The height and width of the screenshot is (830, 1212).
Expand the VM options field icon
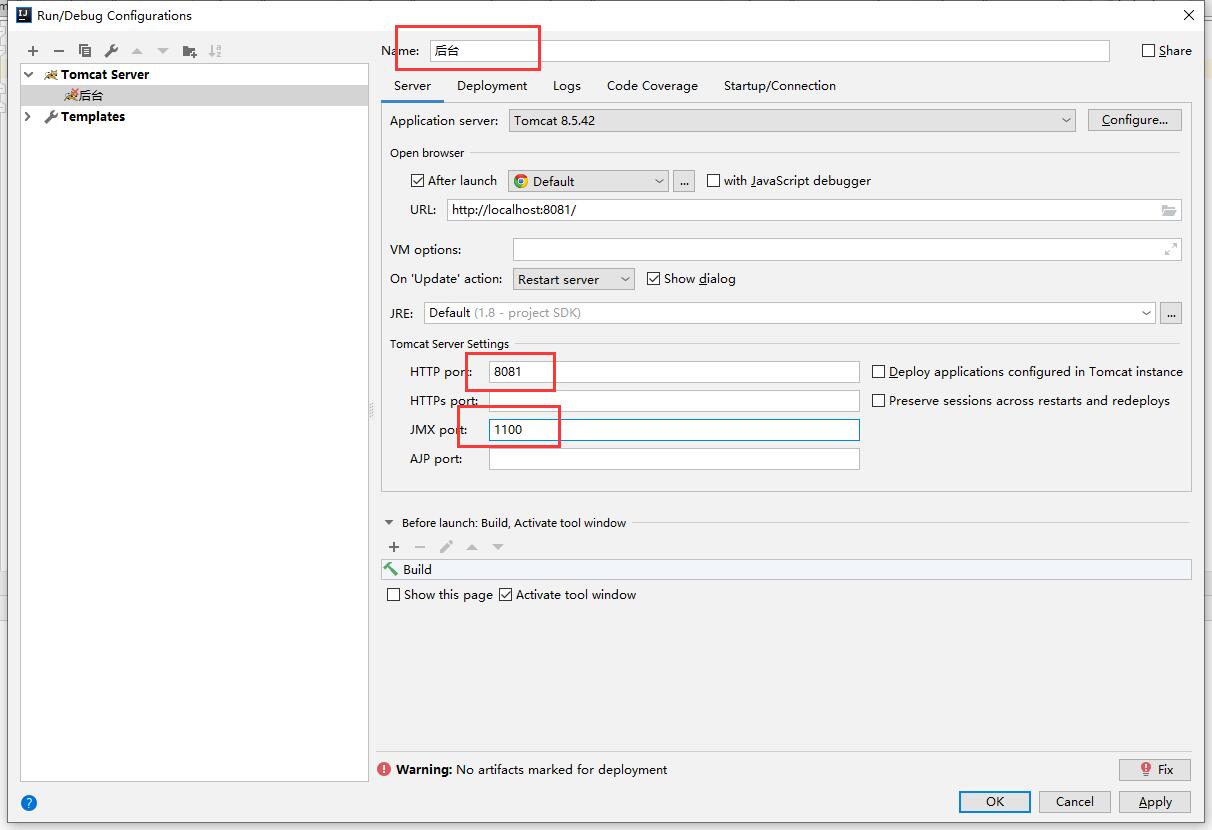click(1170, 250)
